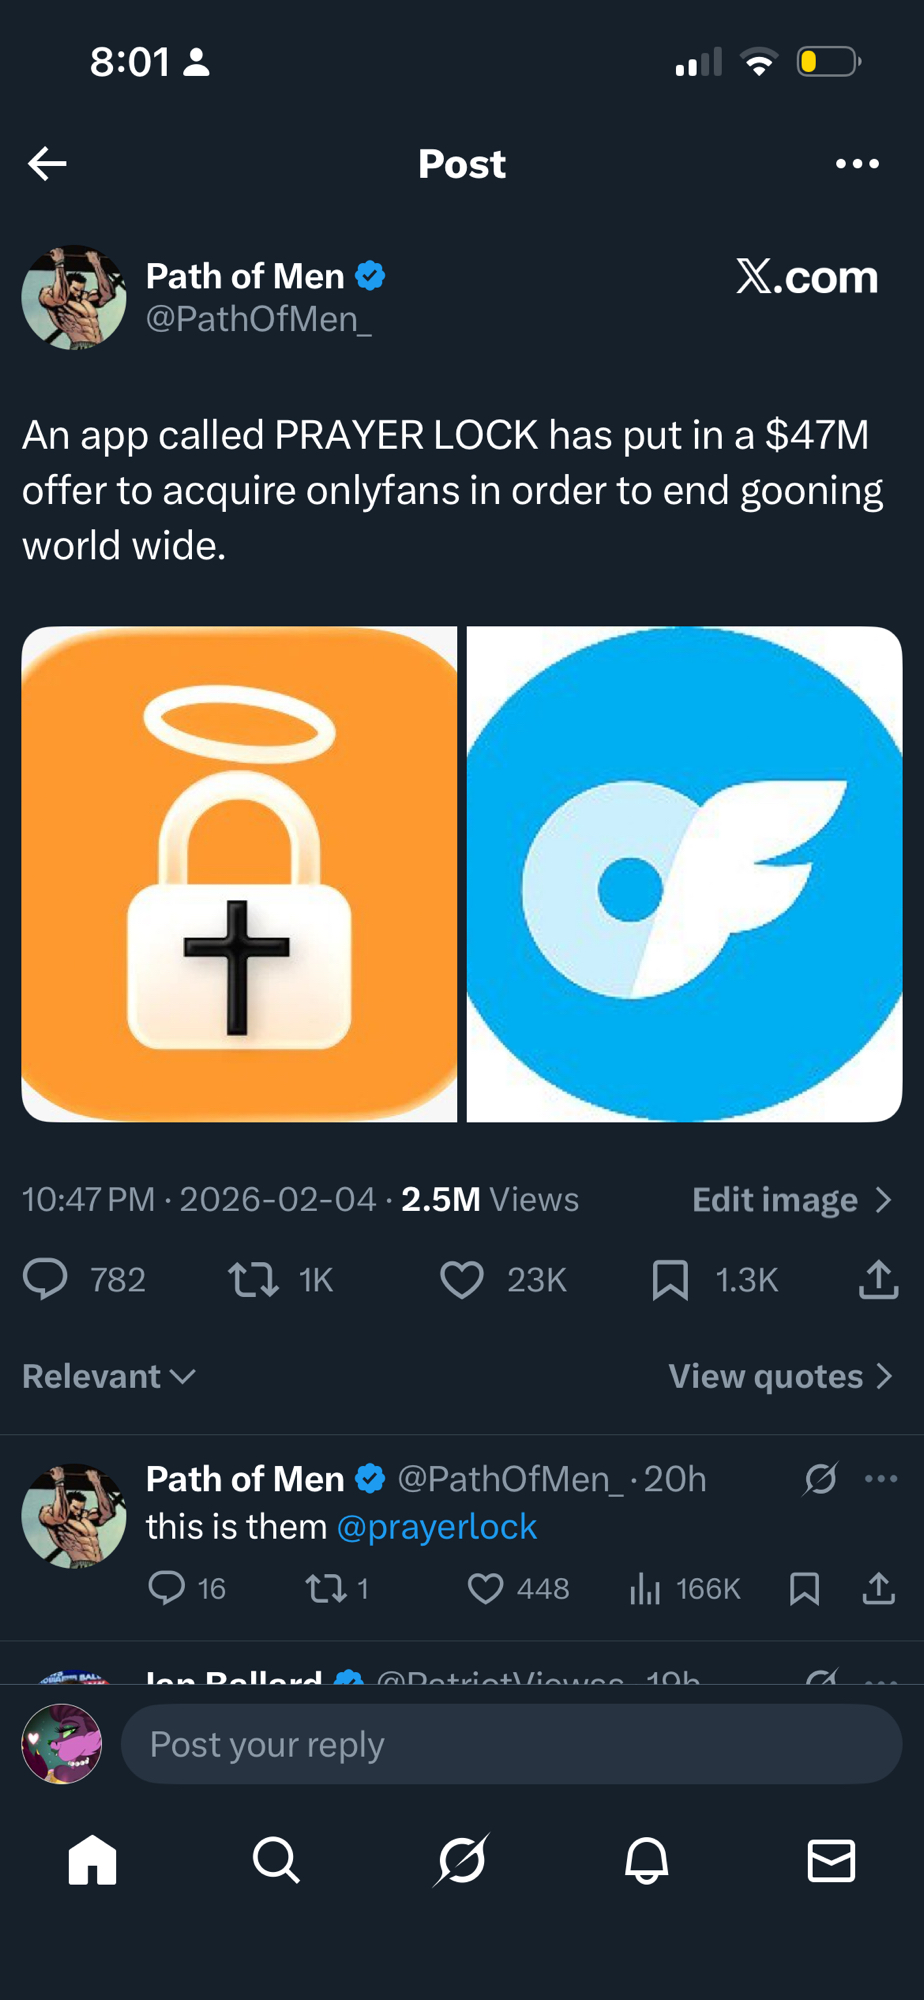Open the Path of Men profile name
924x2000 pixels.
[245, 276]
